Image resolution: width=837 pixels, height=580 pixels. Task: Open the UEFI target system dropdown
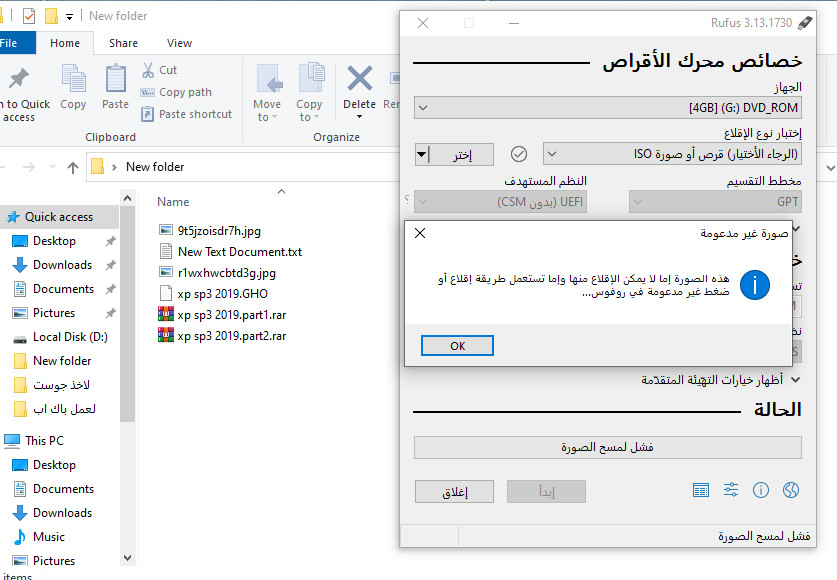(500, 202)
